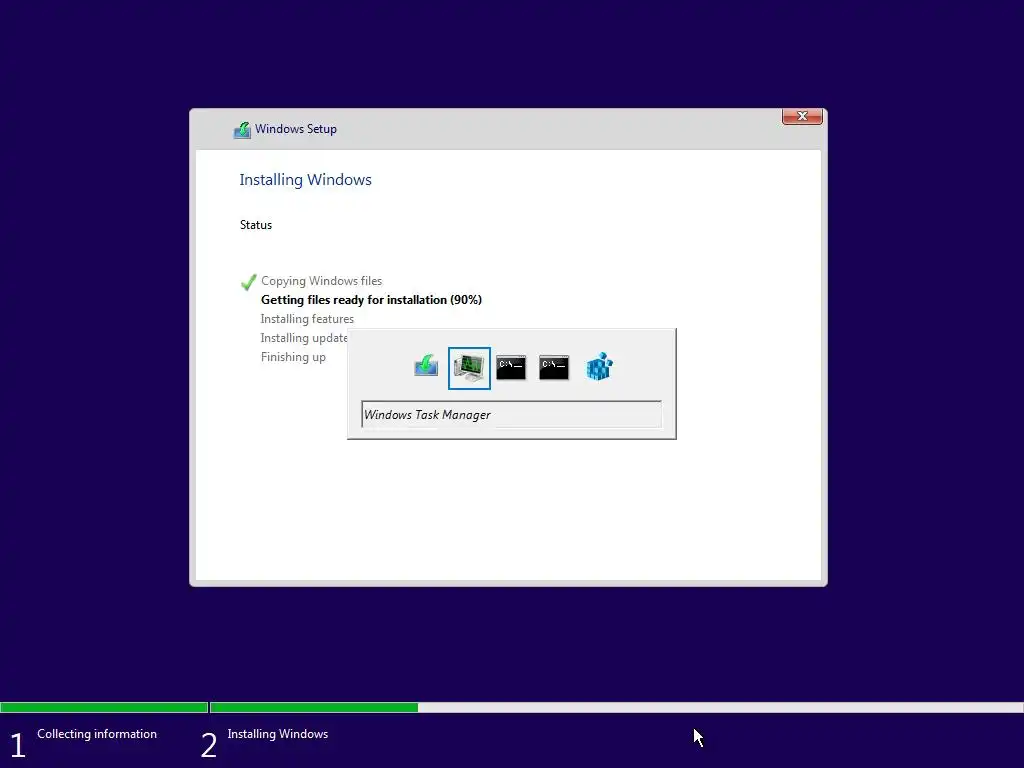Screen dimensions: 1024x768
Task: Click the 'Installing Windows' heading
Action: [x=305, y=180]
